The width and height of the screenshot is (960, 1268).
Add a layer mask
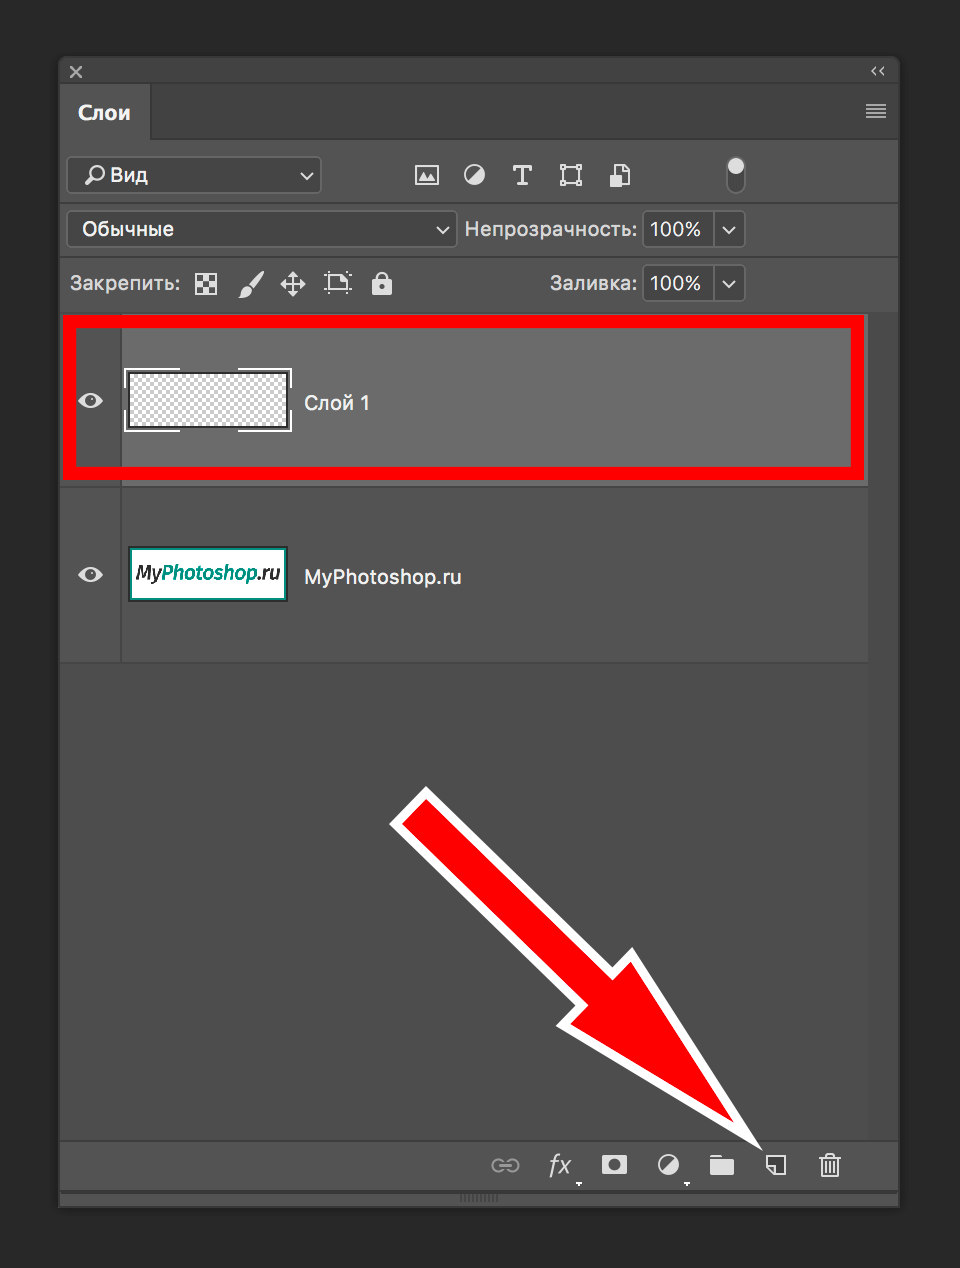(614, 1165)
